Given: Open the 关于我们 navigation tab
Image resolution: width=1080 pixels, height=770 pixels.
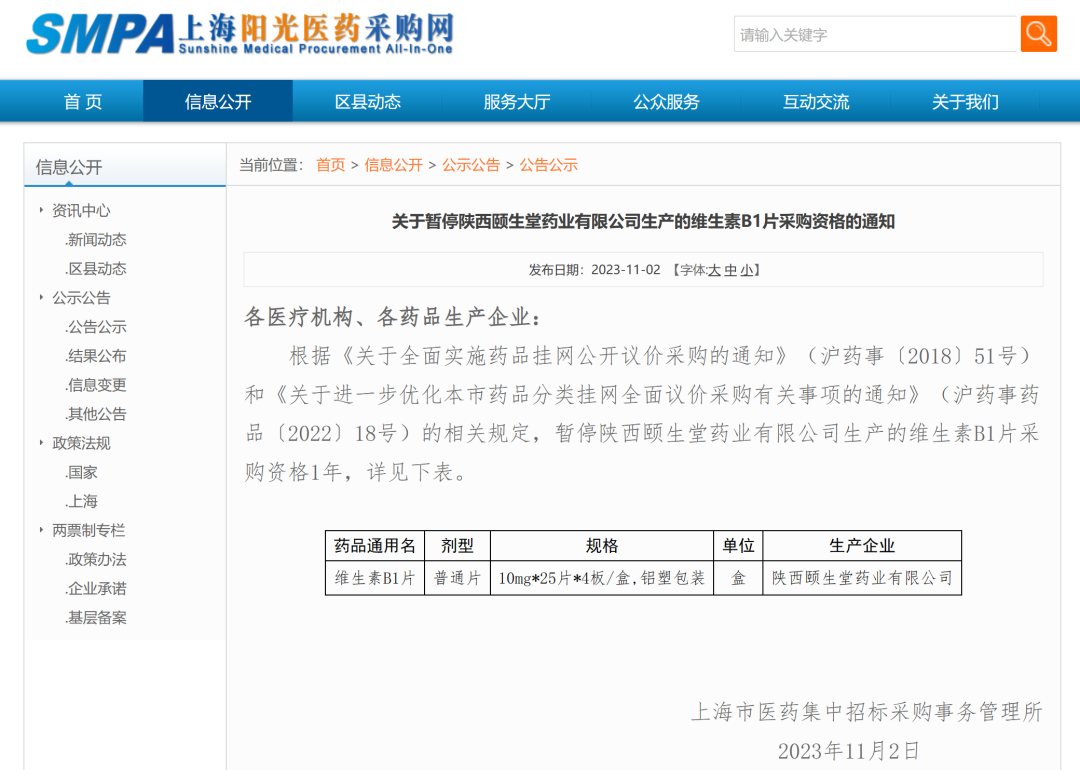Looking at the screenshot, I should pos(965,102).
